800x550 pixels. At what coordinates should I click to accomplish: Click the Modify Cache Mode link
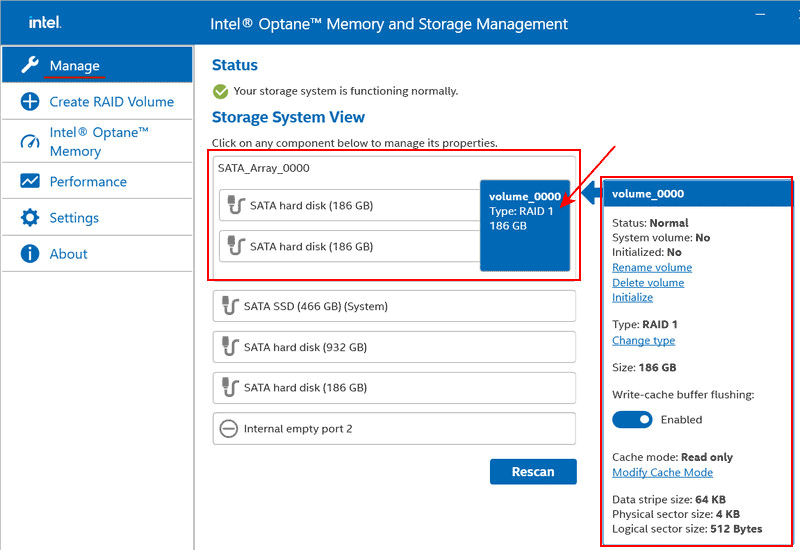pos(662,472)
